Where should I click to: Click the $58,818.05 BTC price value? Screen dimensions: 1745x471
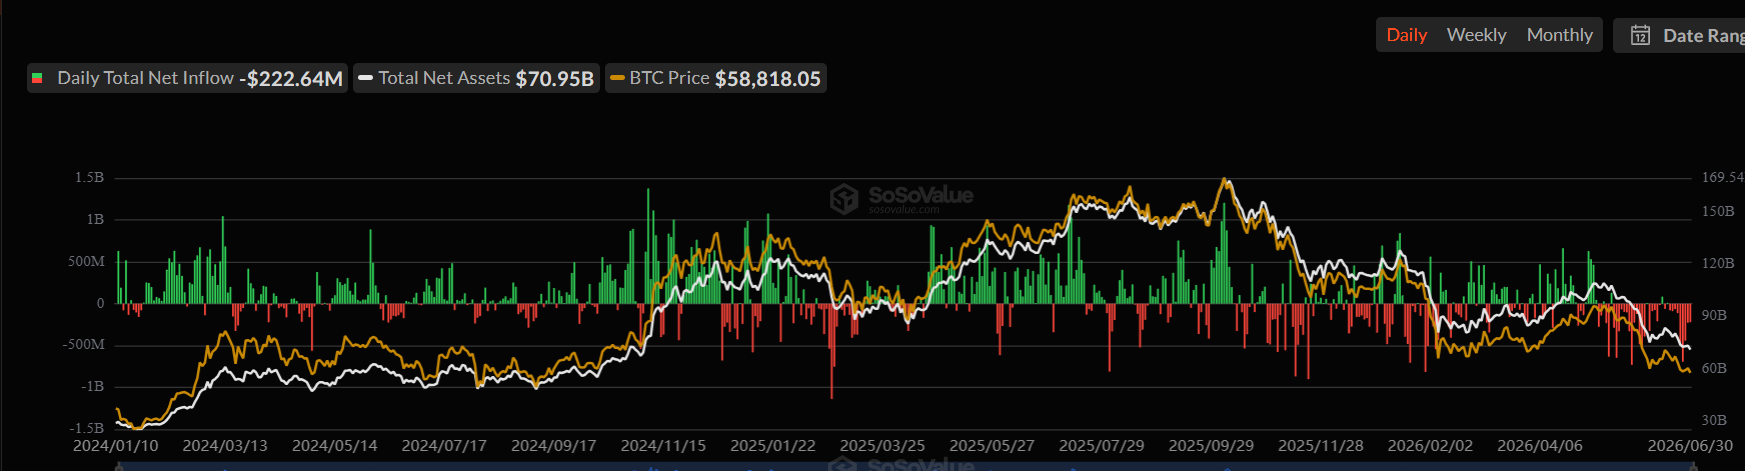coord(768,78)
